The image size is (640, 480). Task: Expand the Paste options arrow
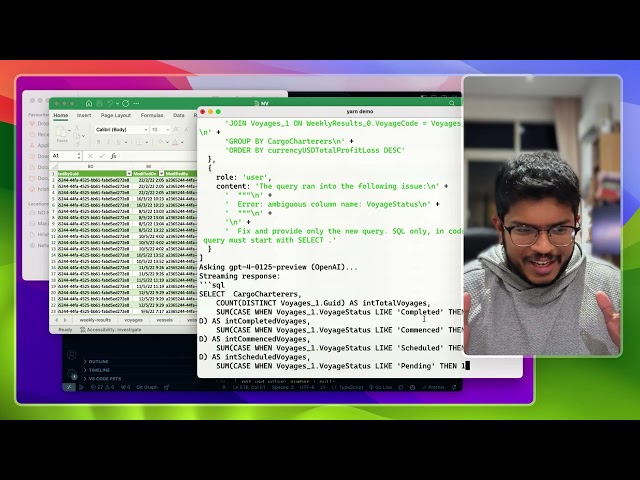click(69, 130)
